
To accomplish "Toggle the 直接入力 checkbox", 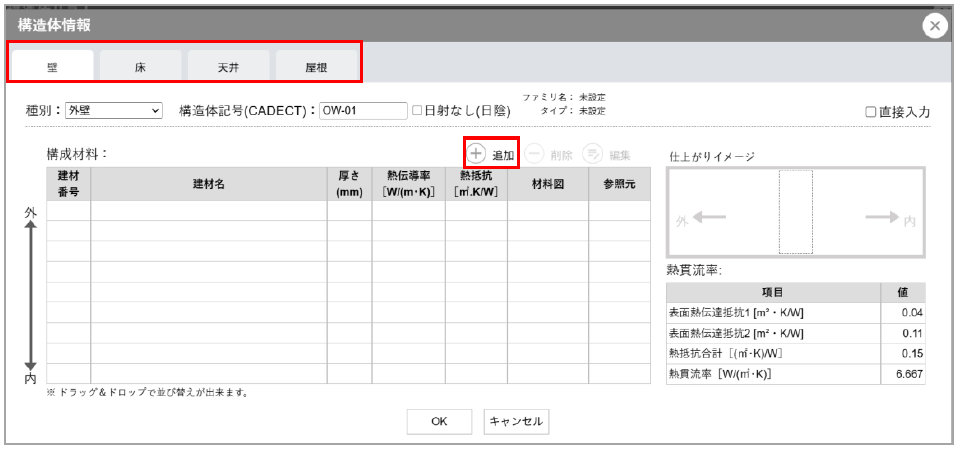I will point(871,113).
